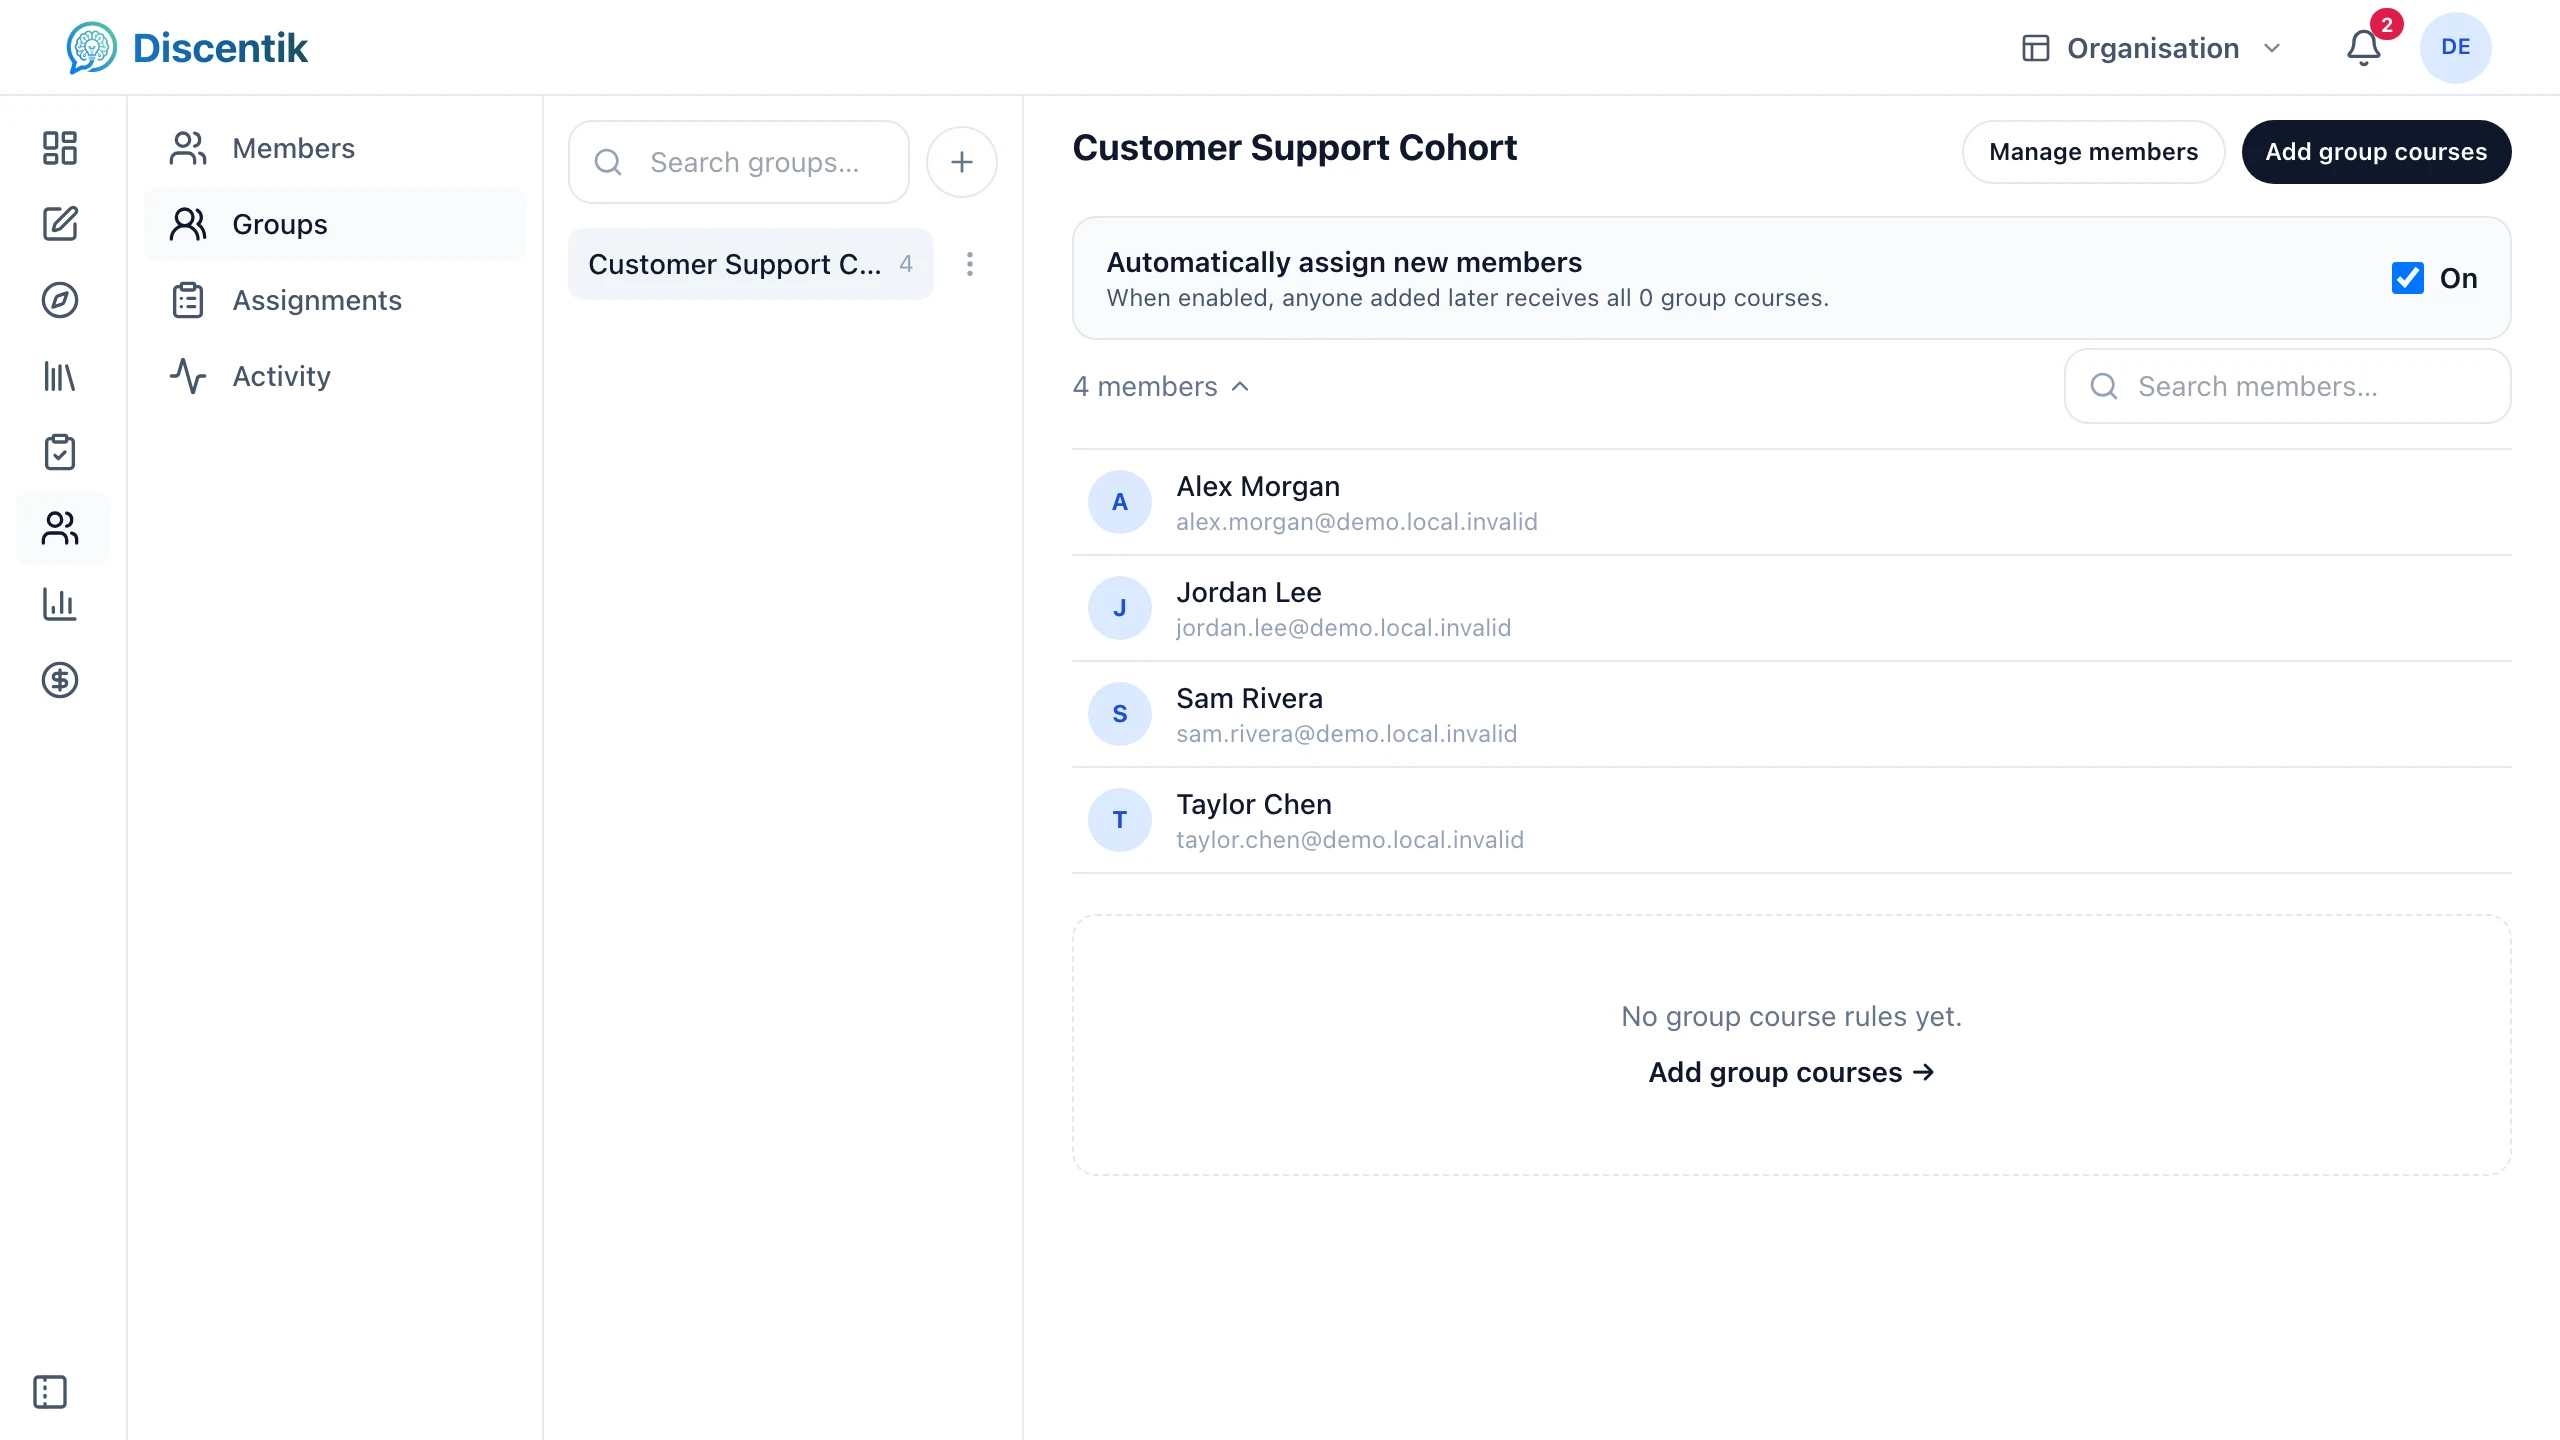Screen dimensions: 2560x1440
Task: Open the Activity menu item
Action: 335,376
